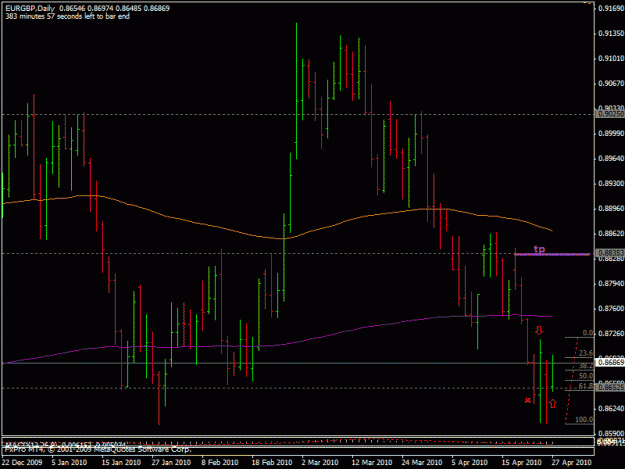
Task: Click the FxPro MT4 MetaQuotes copyright text
Action: (98, 449)
